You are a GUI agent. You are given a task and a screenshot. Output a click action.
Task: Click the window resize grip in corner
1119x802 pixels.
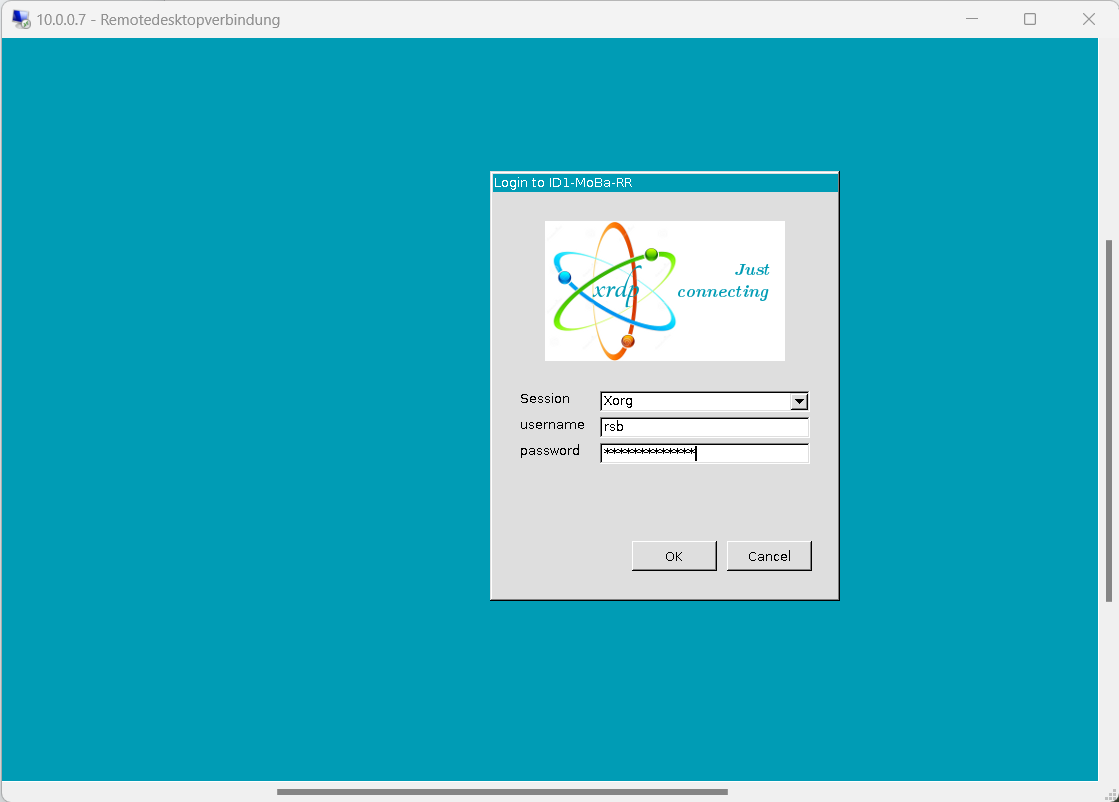tap(1110, 793)
